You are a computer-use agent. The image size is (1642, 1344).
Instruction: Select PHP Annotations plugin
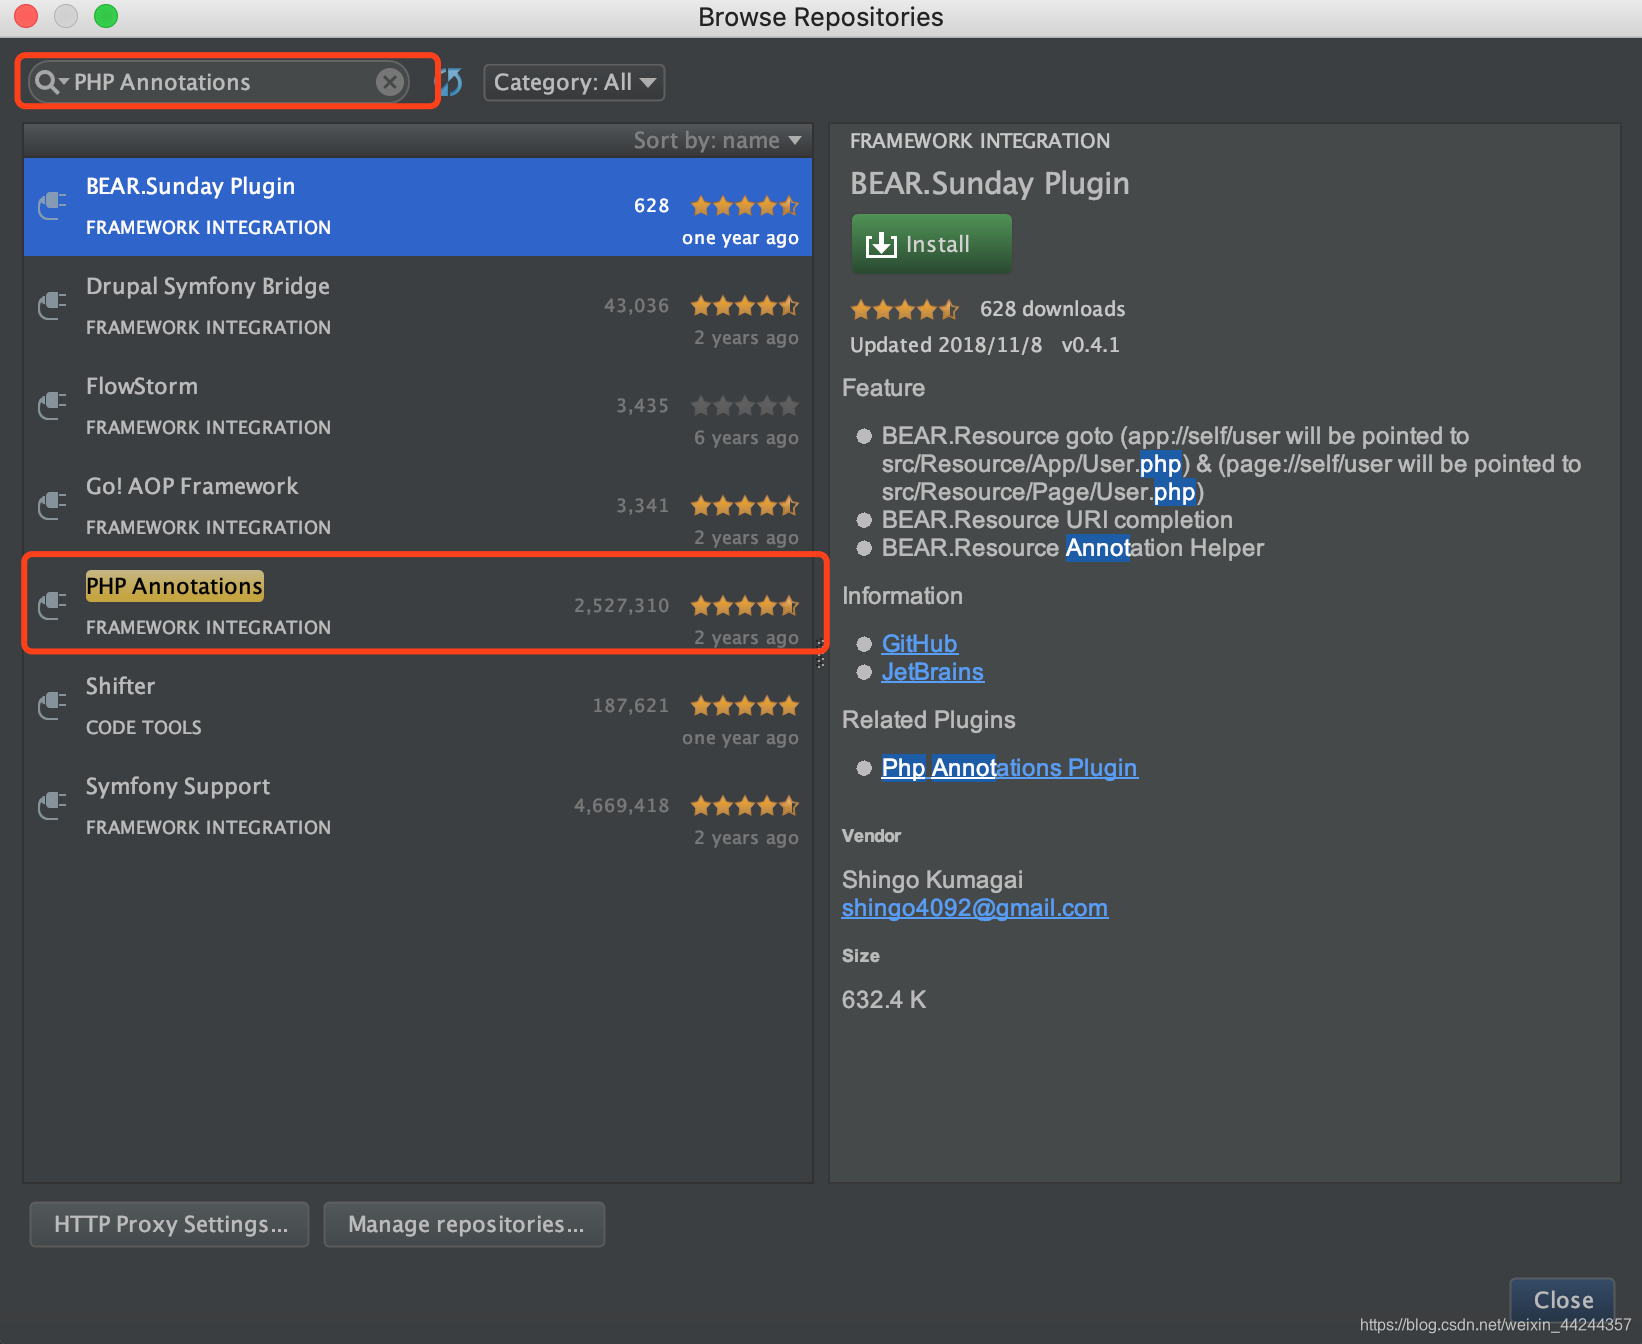(418, 606)
